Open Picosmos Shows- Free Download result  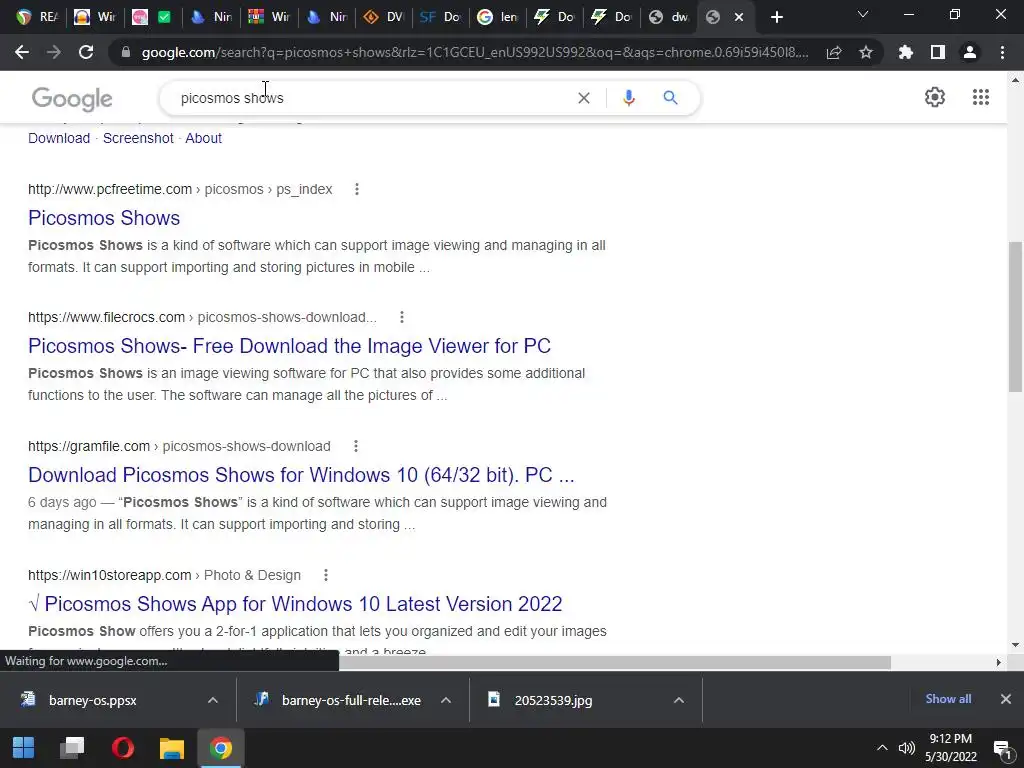[x=289, y=346]
